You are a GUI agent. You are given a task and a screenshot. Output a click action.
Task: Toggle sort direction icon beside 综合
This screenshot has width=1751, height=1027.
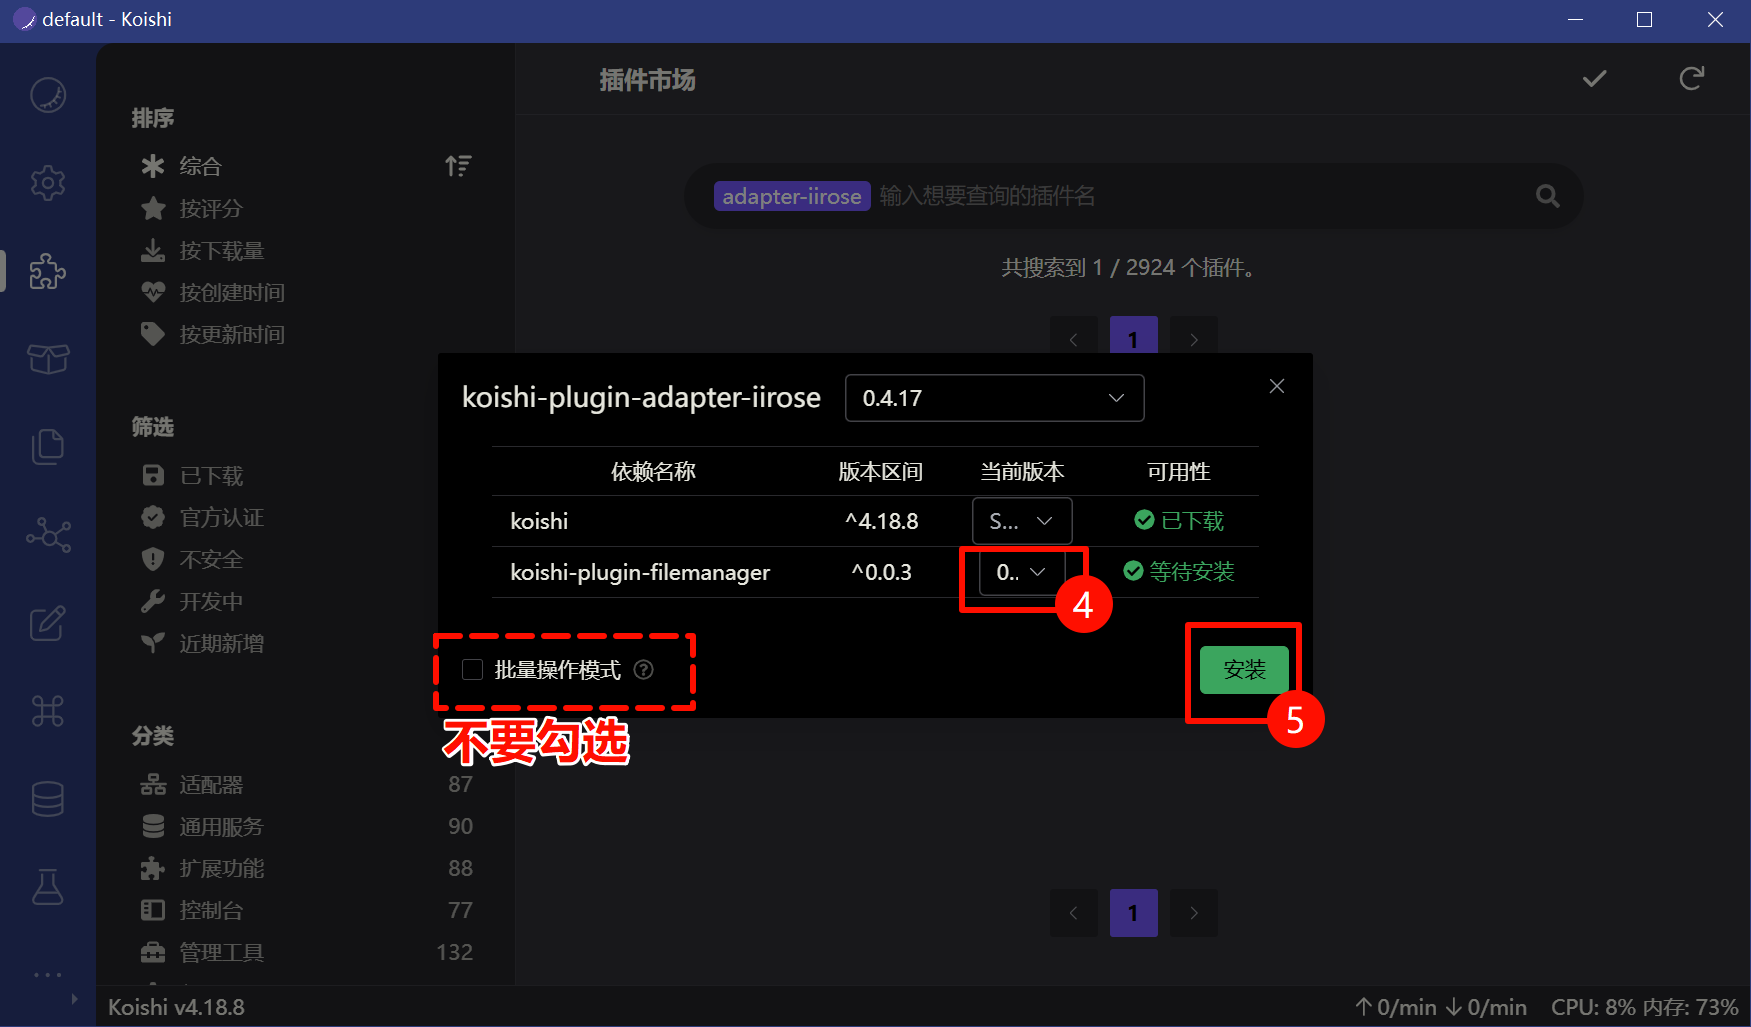[x=458, y=166]
